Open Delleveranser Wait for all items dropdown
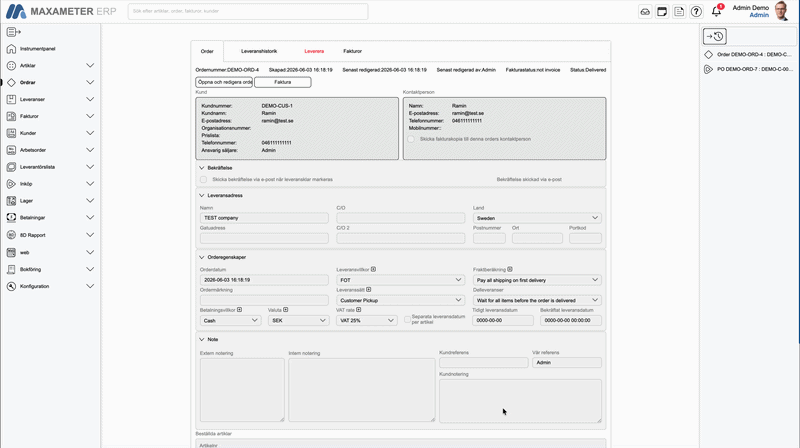The width and height of the screenshot is (800, 448). [x=537, y=301]
